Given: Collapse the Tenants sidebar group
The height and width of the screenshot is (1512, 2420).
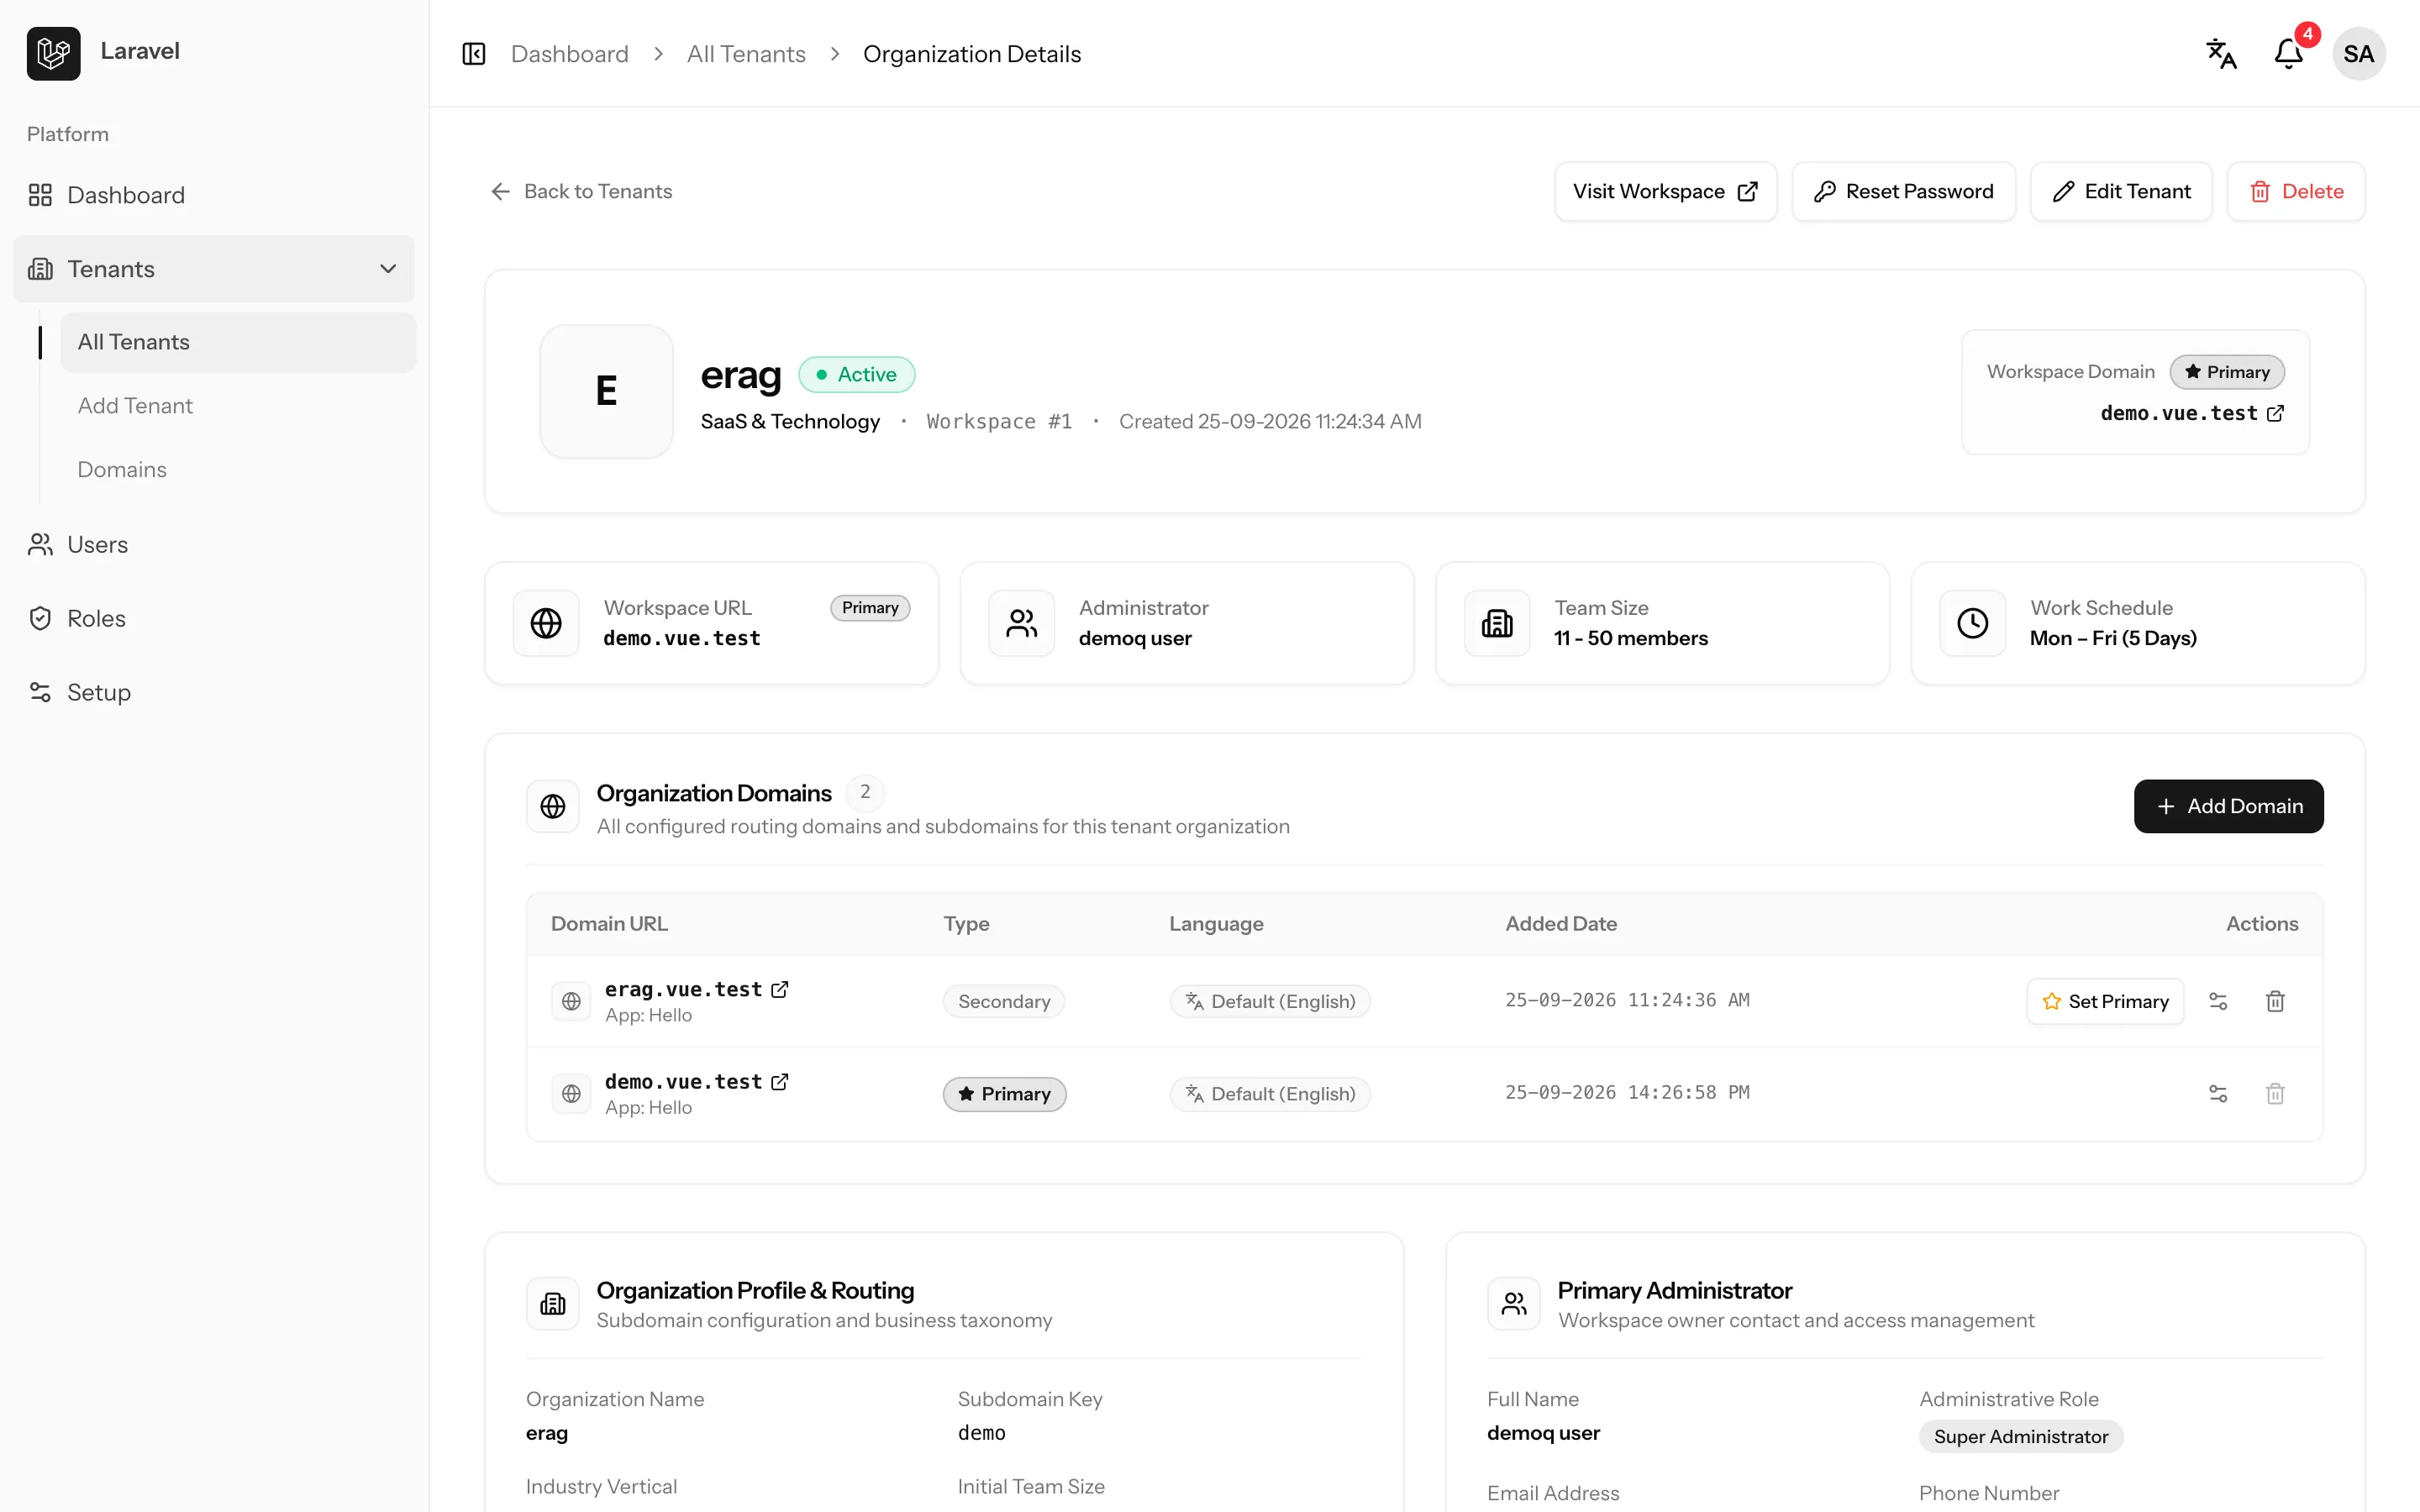Looking at the screenshot, I should pos(214,269).
